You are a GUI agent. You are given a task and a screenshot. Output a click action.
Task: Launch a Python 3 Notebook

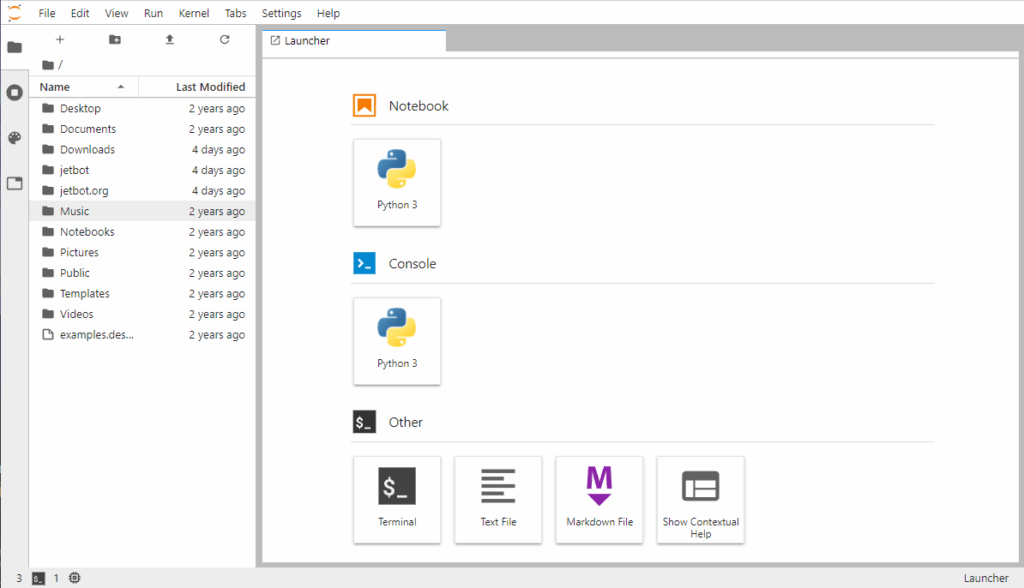point(397,182)
